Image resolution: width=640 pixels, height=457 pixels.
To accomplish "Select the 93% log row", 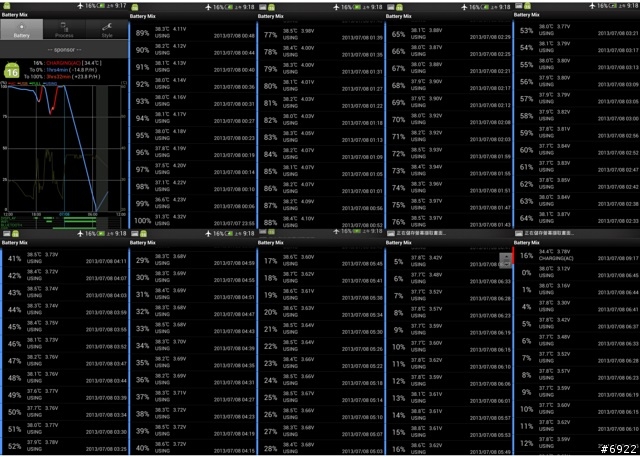I will click(x=193, y=101).
